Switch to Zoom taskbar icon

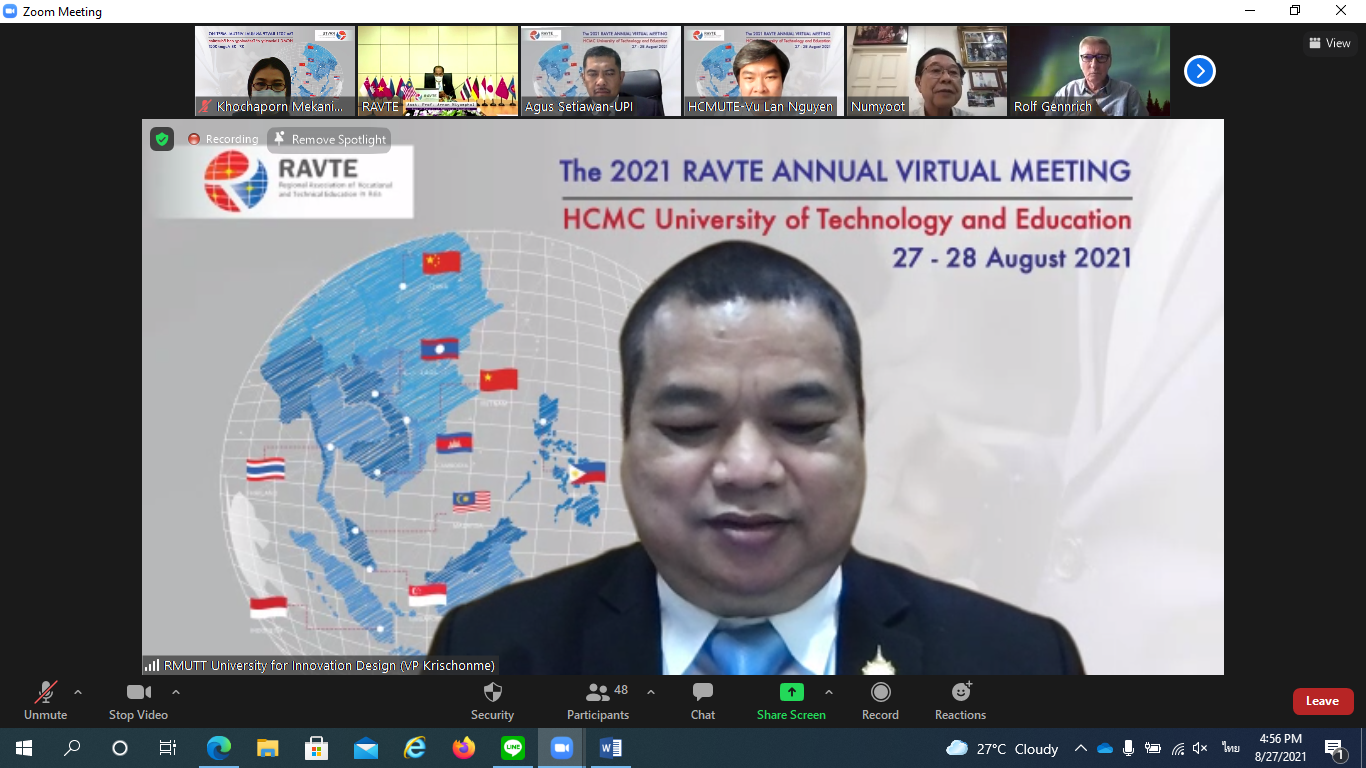(562, 748)
